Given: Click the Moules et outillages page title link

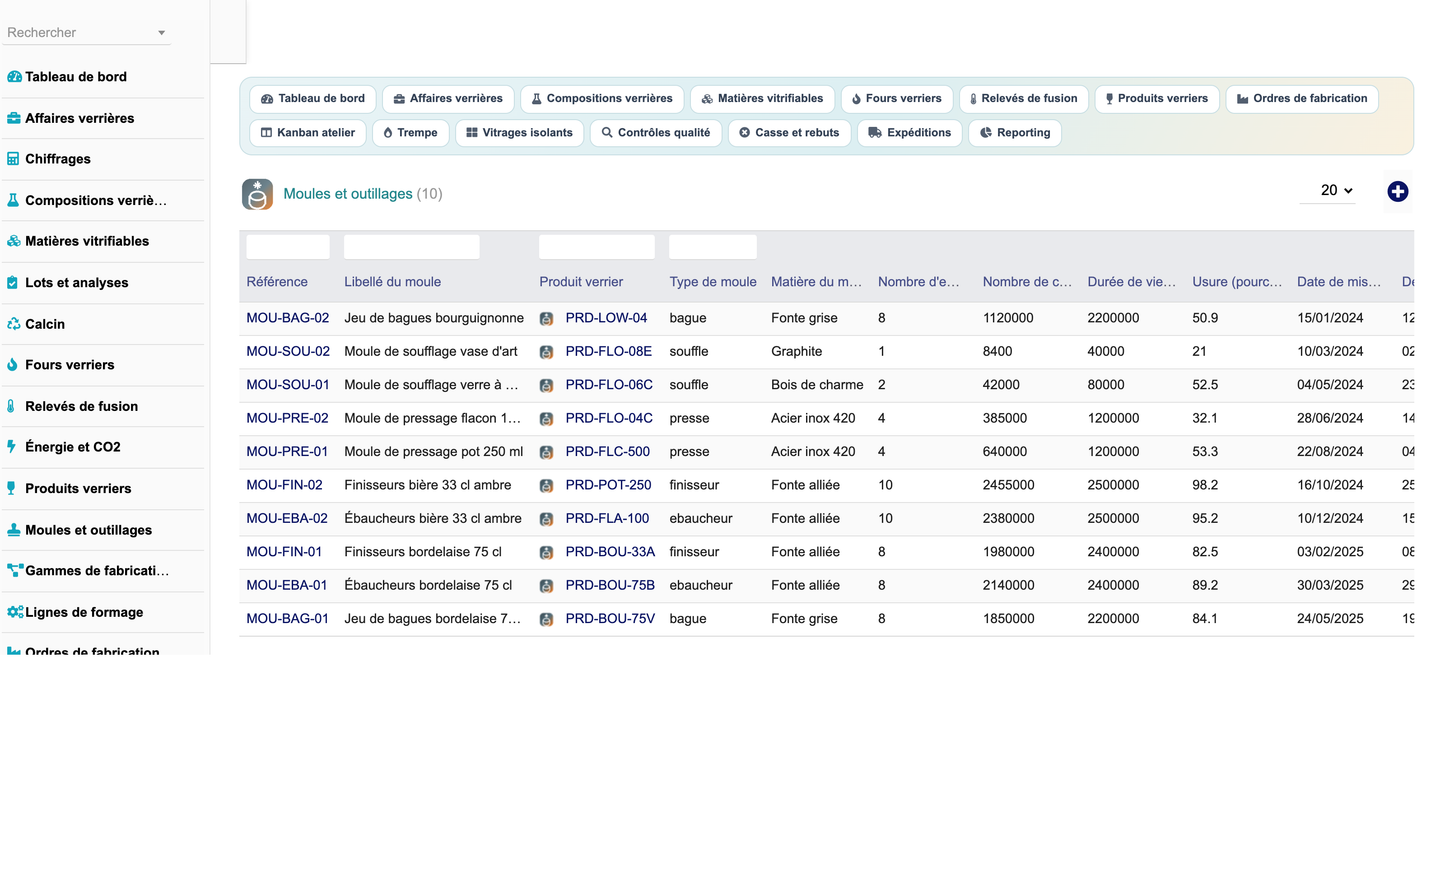Looking at the screenshot, I should pos(348,194).
